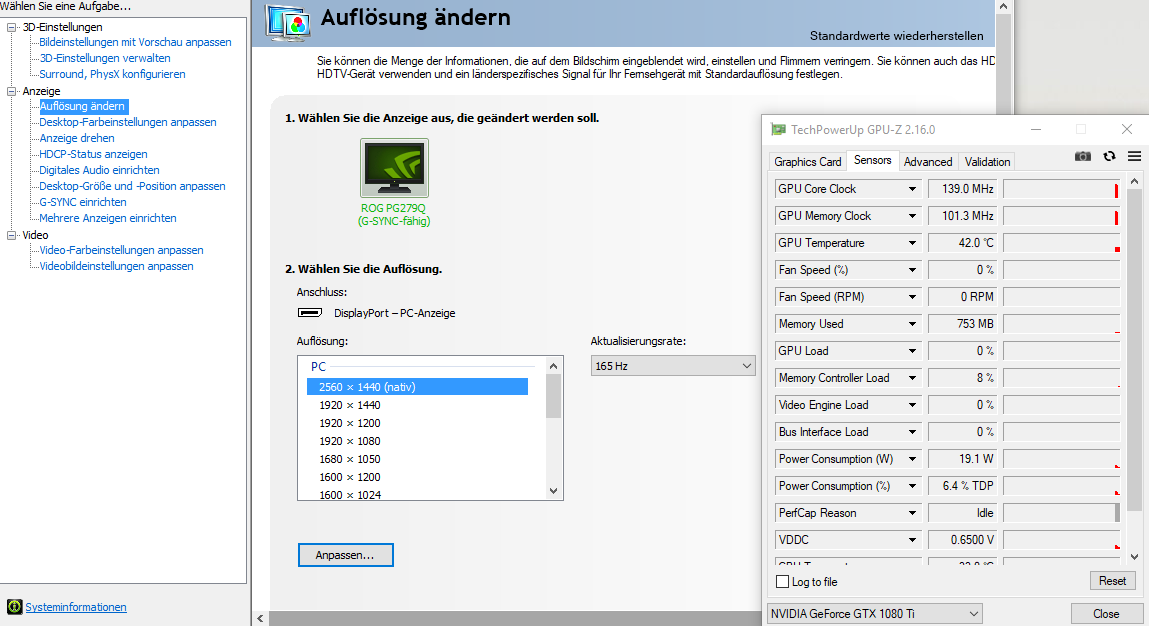Image resolution: width=1149 pixels, height=626 pixels.
Task: Open the GPU Memory Clock sensor dropdown
Action: pos(912,216)
